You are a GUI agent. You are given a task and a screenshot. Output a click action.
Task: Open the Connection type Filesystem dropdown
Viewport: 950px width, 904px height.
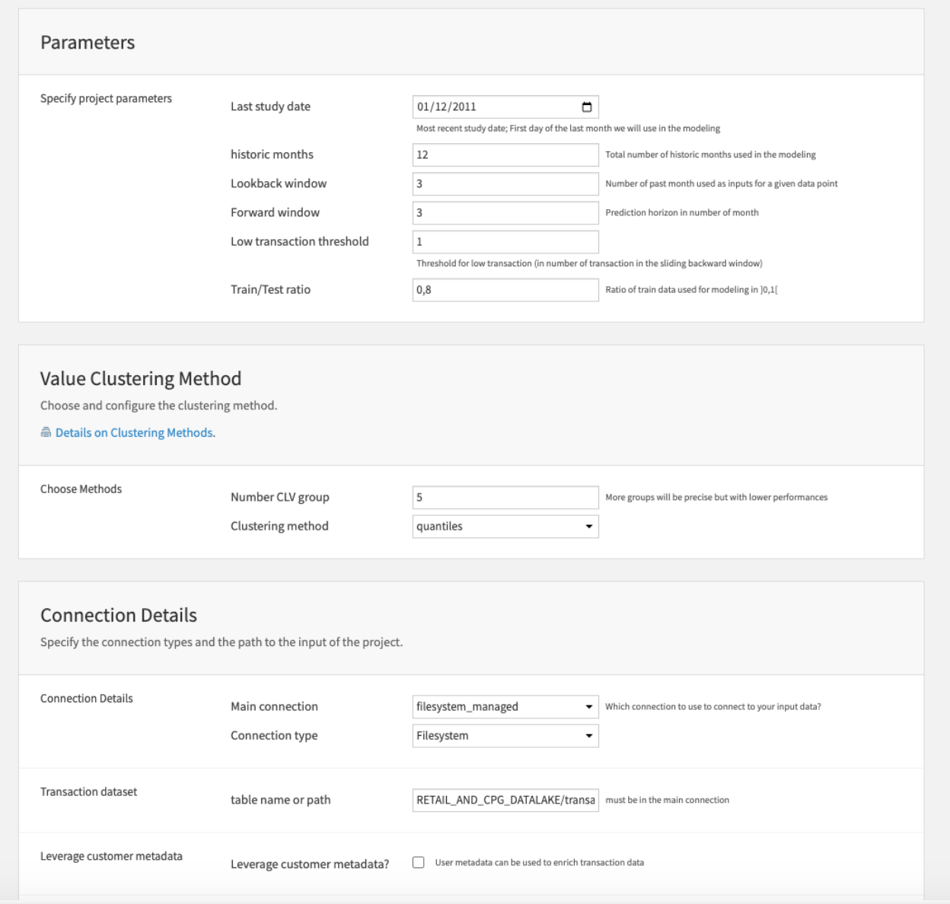(505, 736)
